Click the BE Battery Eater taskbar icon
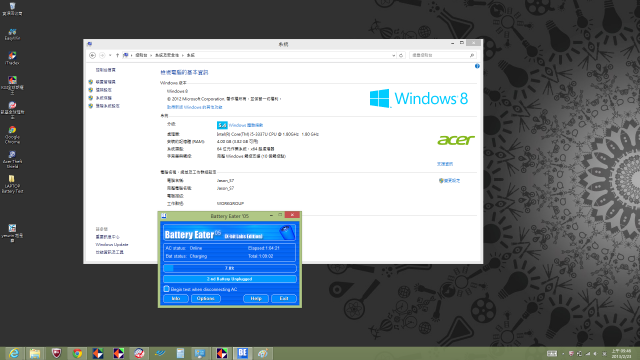This screenshot has height=360, width=640. pos(243,353)
